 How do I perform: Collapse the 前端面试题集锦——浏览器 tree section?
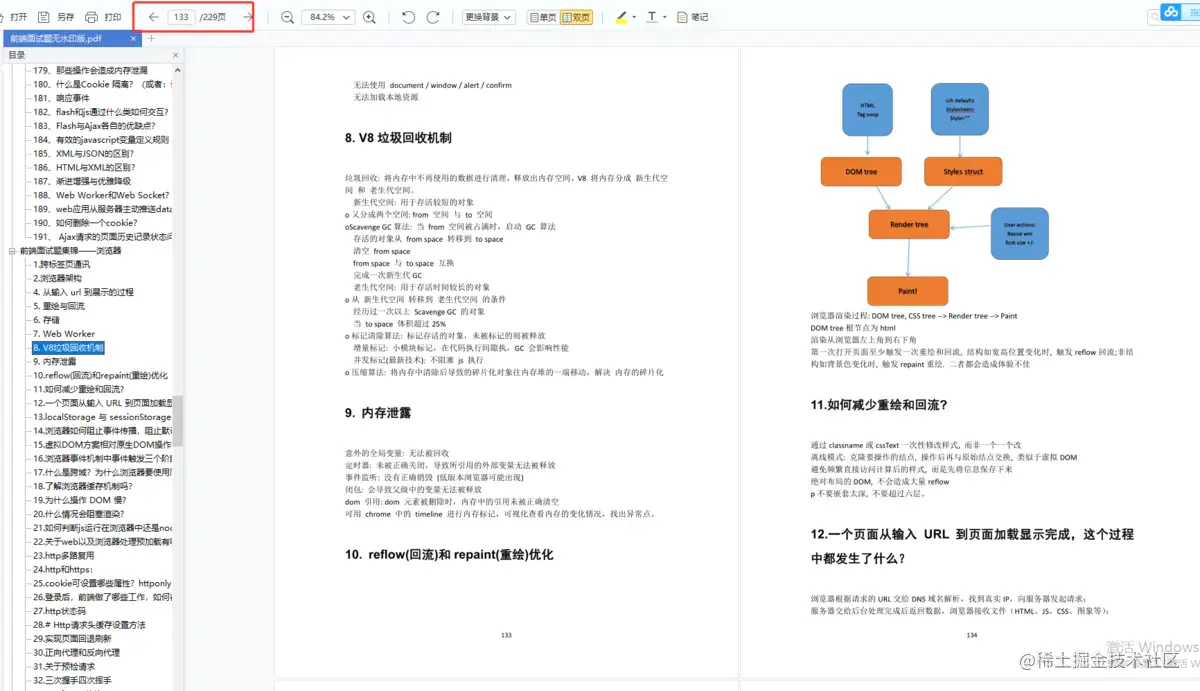pyautogui.click(x=11, y=251)
